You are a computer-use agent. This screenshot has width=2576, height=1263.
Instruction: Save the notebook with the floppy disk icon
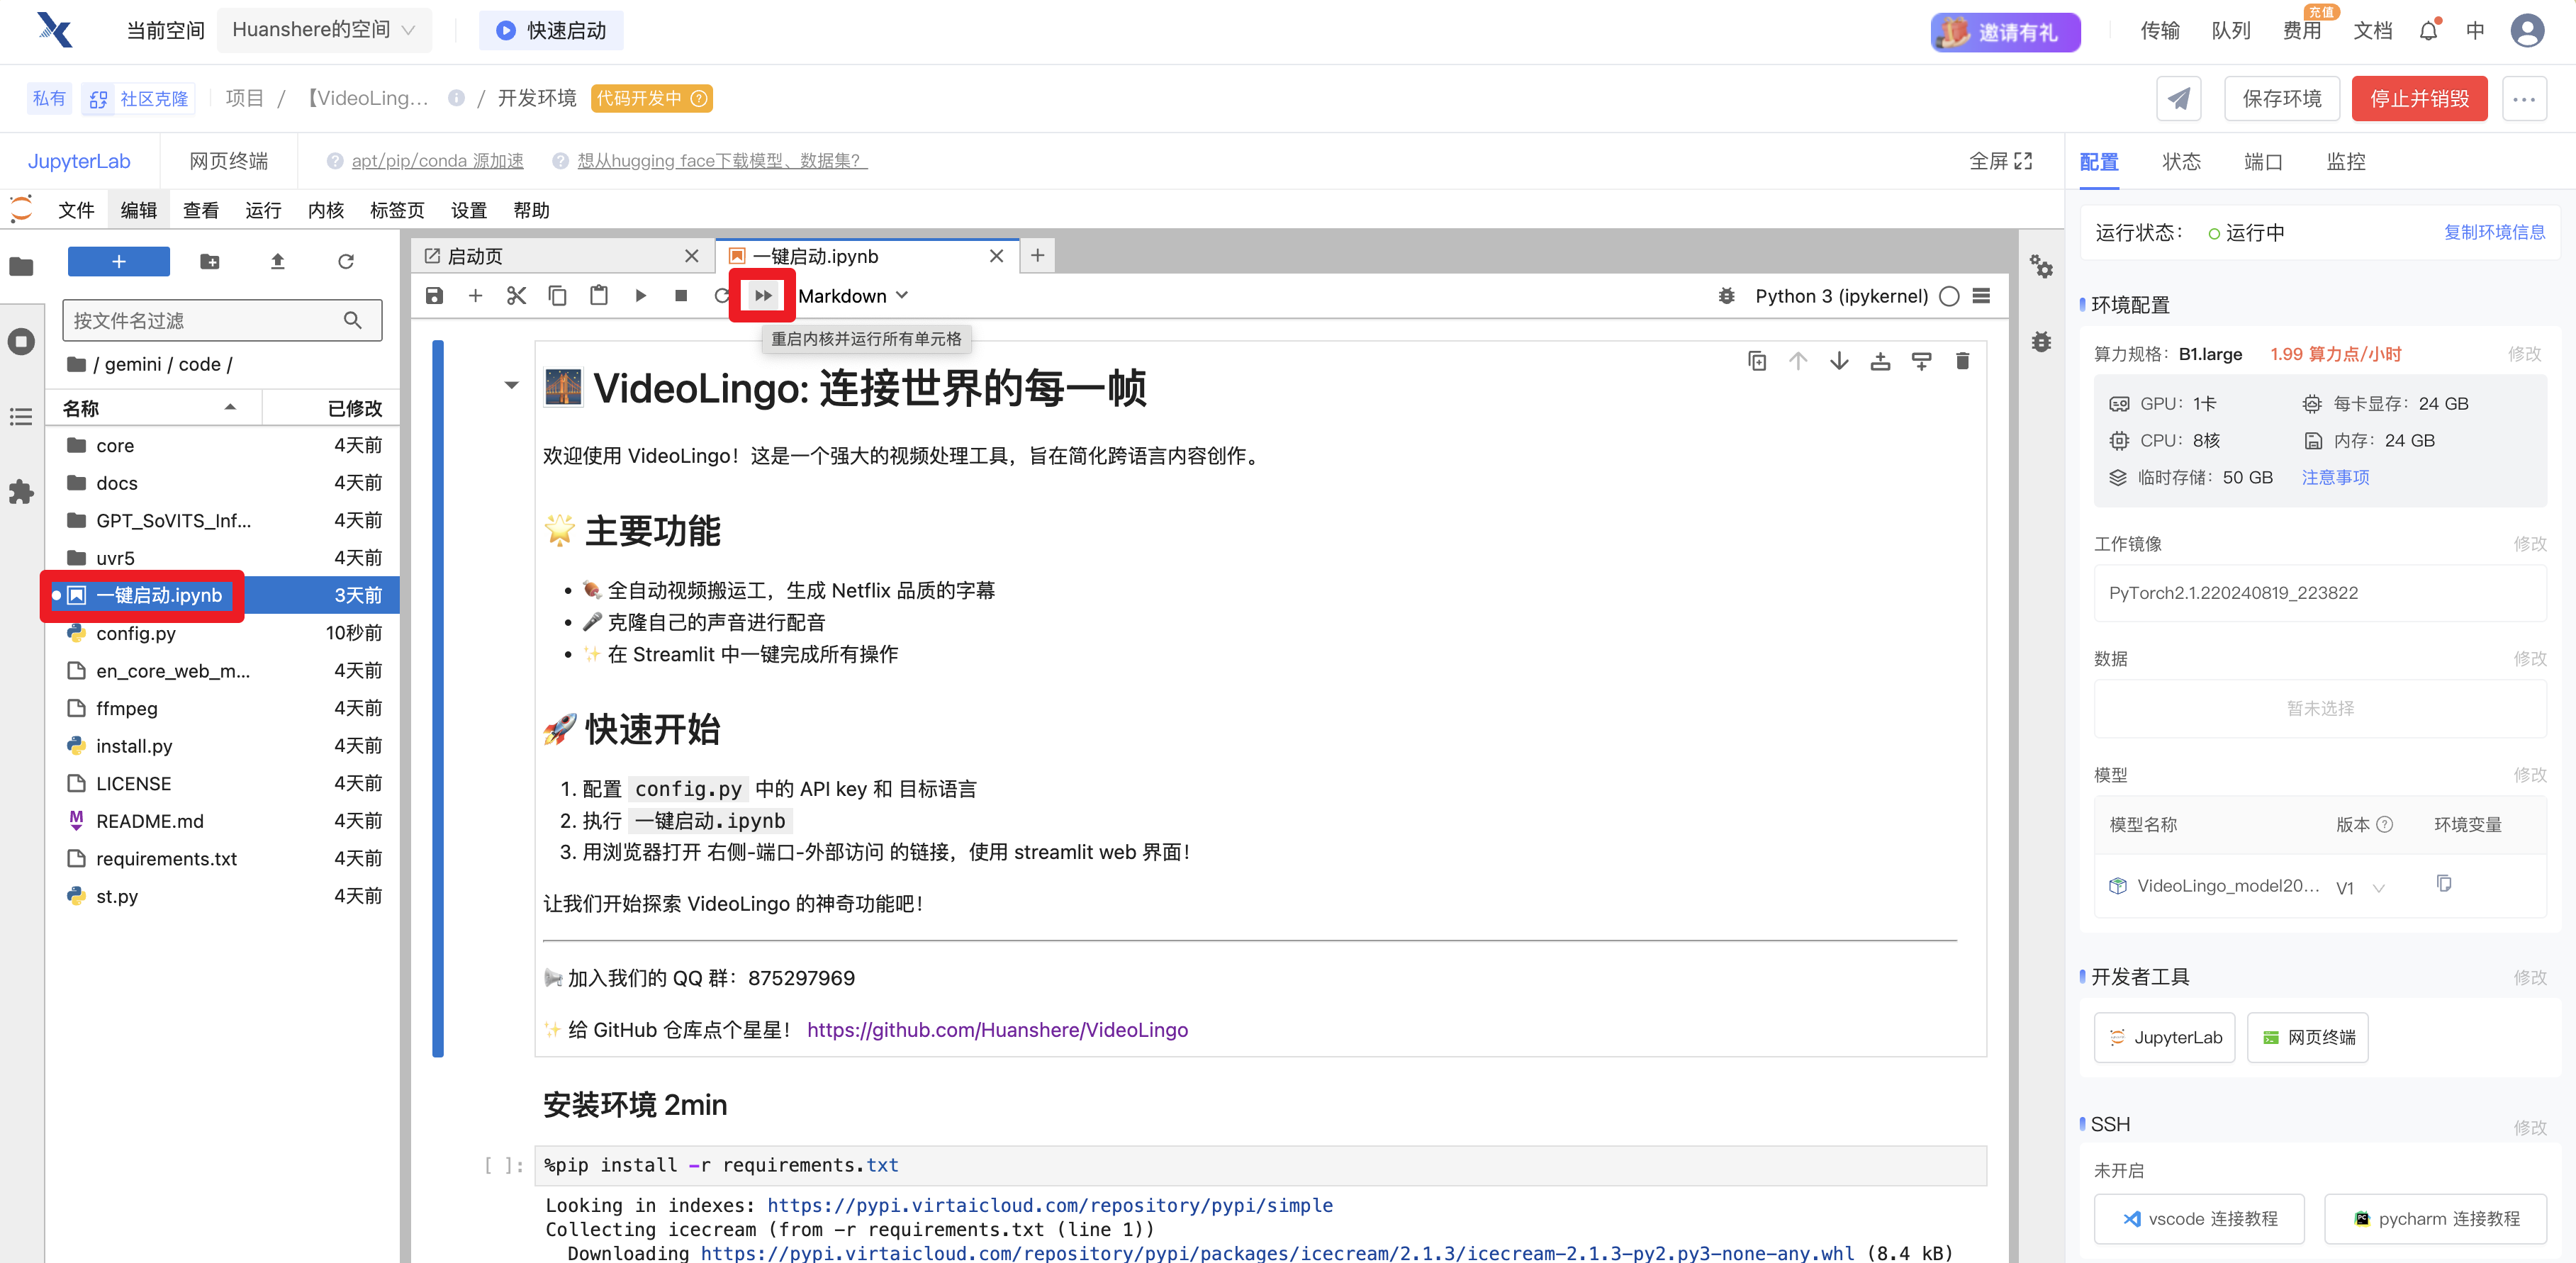click(434, 296)
